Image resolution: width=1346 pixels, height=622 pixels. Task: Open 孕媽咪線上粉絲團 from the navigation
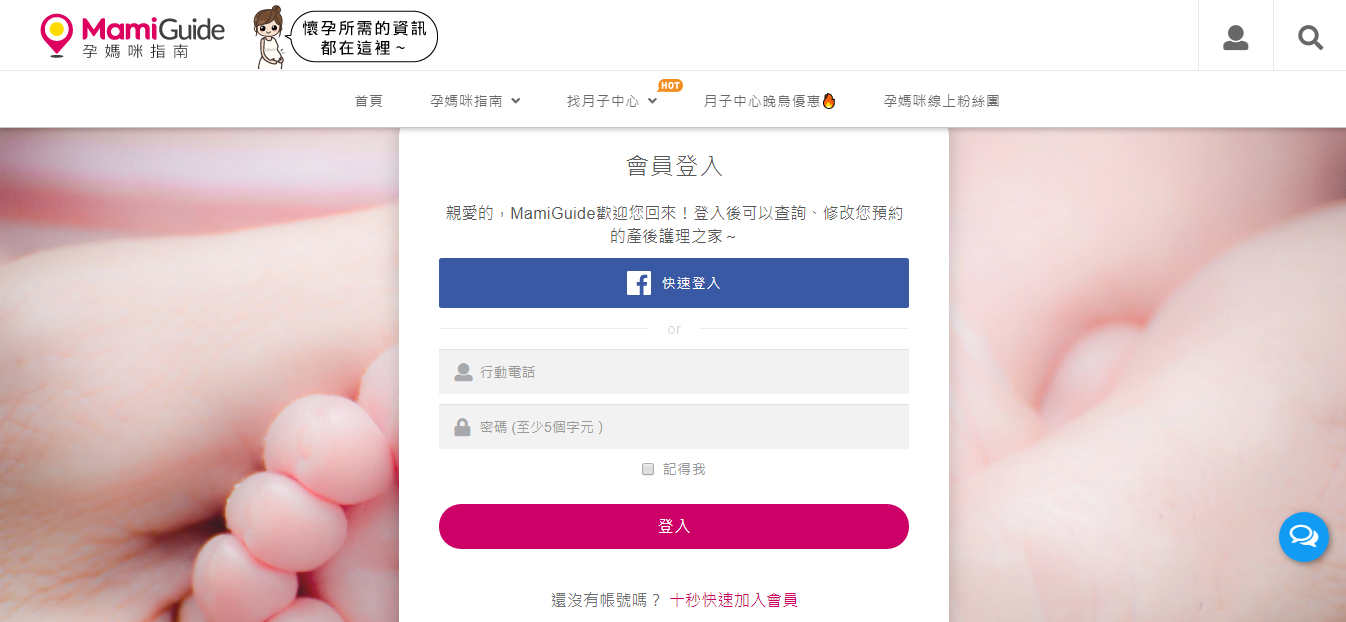click(x=941, y=100)
